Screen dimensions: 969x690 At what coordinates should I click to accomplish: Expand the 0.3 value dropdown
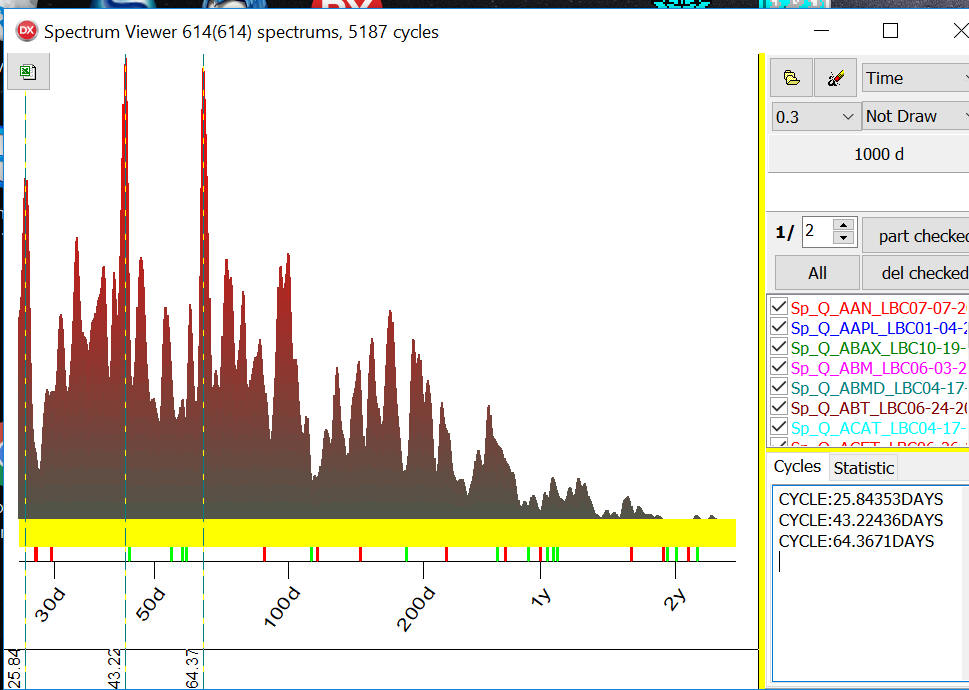(x=815, y=117)
